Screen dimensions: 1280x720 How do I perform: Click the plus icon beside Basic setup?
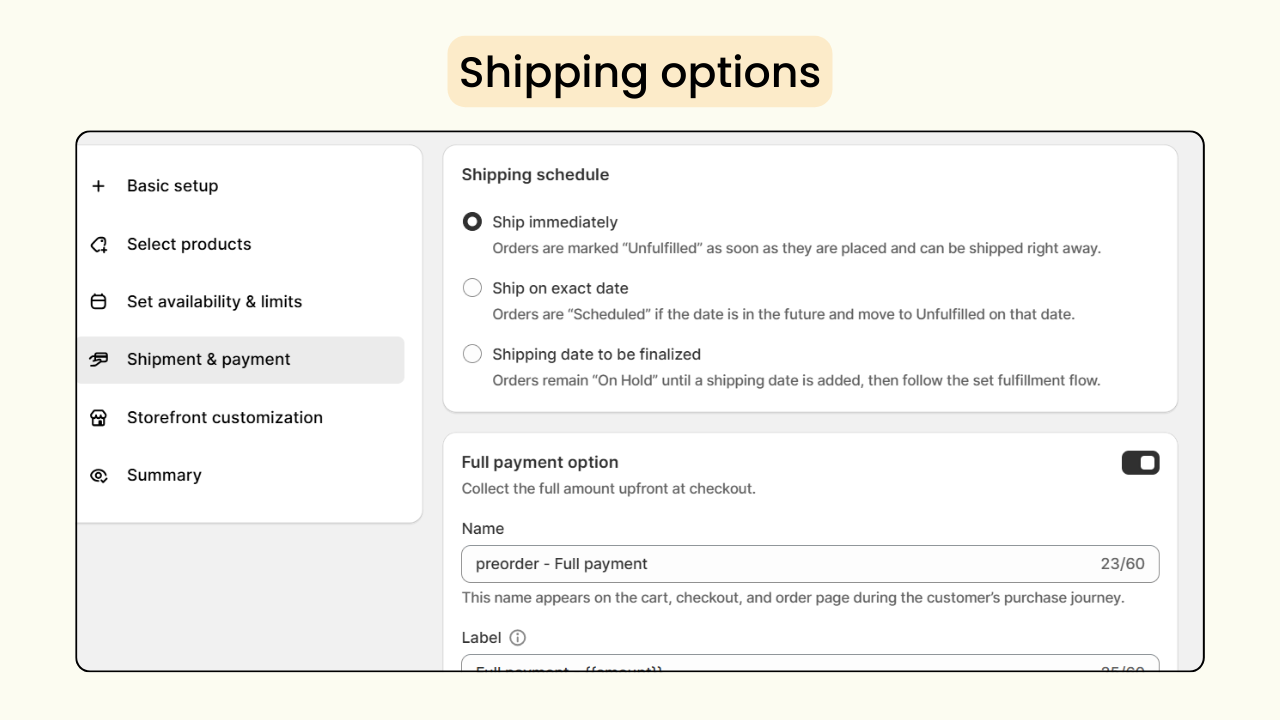(98, 185)
